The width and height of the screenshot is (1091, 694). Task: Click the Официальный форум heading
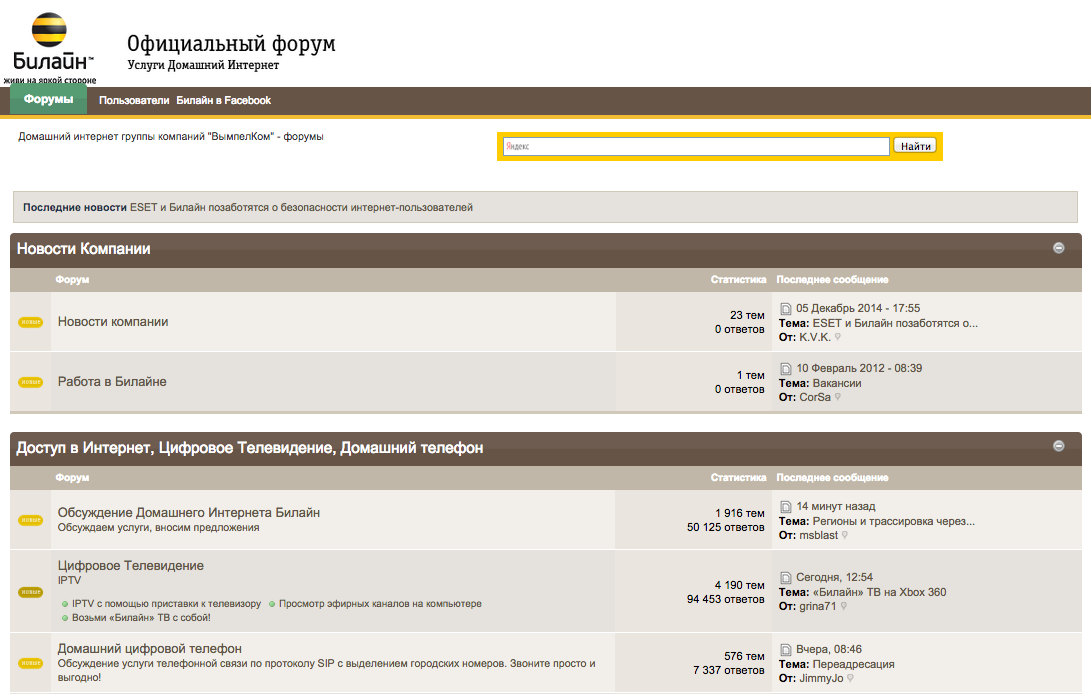point(231,43)
